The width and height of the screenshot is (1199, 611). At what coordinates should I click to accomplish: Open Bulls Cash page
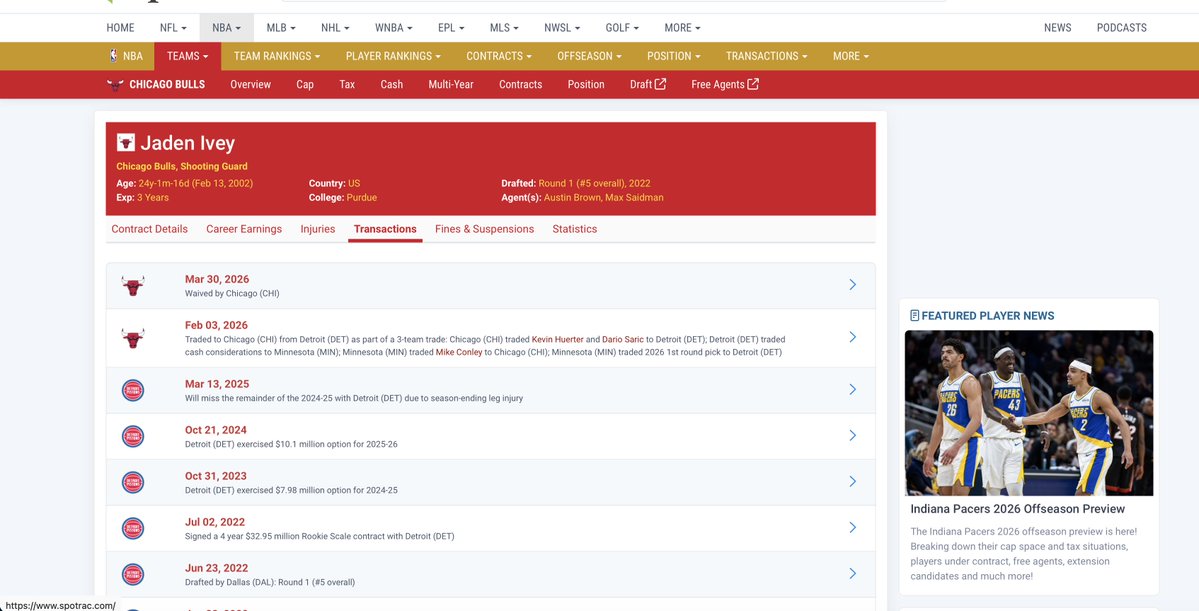point(392,84)
